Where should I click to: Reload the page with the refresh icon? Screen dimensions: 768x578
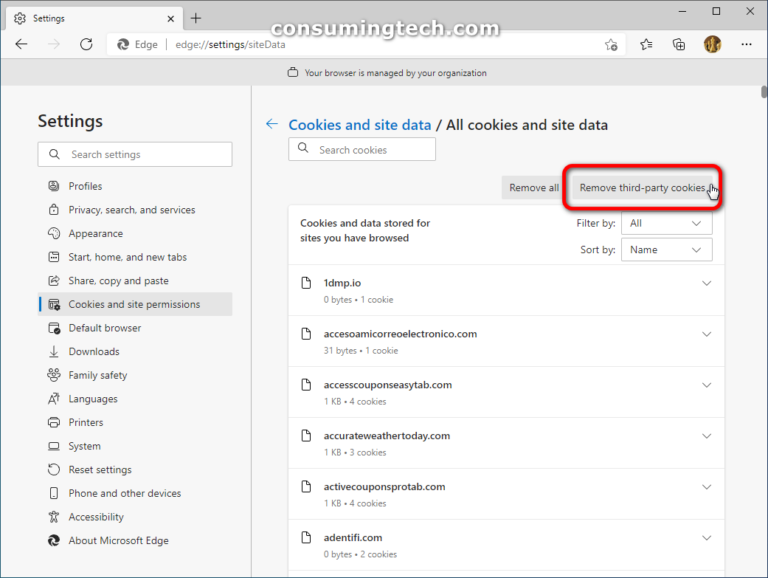86,45
